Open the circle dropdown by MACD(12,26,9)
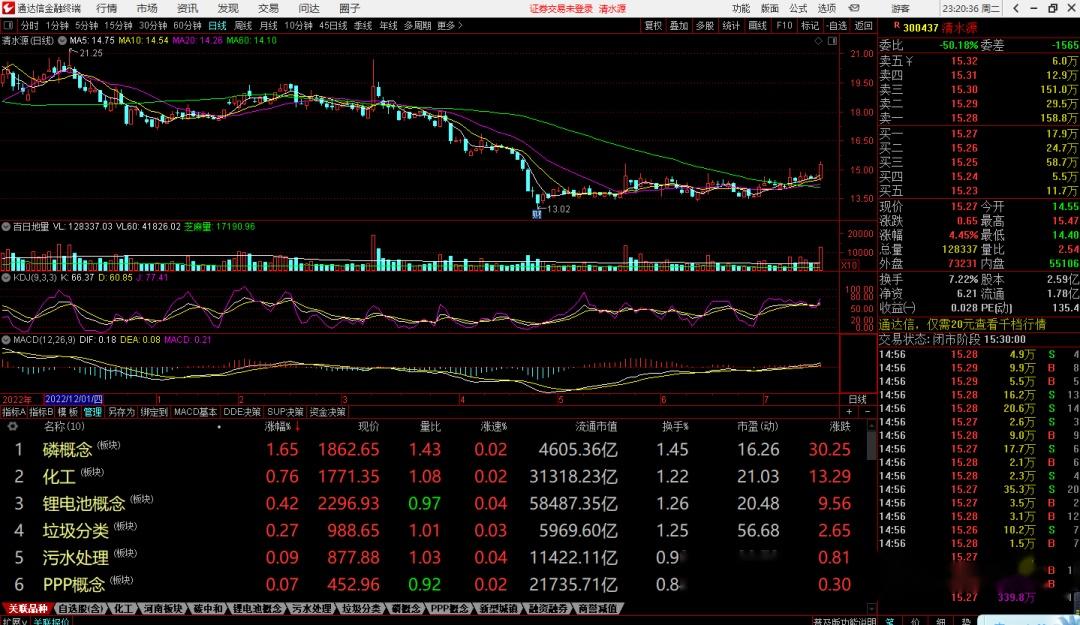1080x625 pixels. pyautogui.click(x=6, y=340)
